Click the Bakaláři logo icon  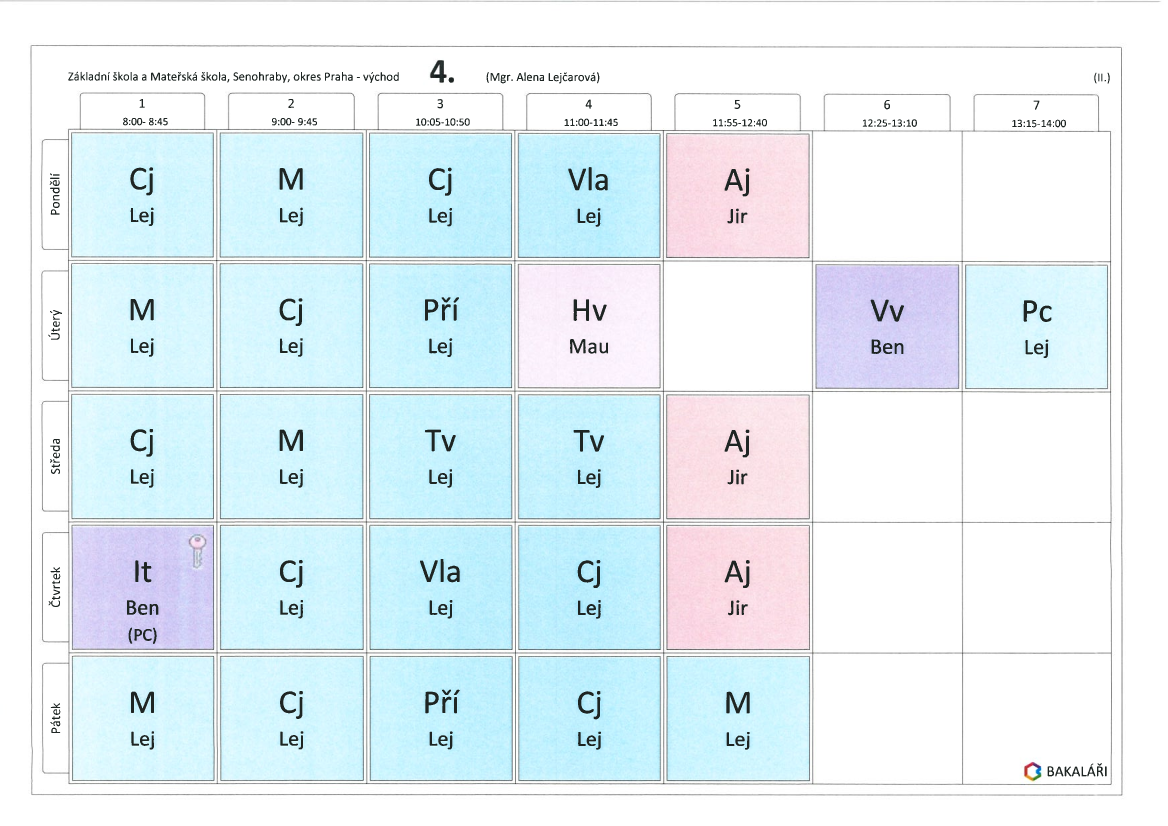(1032, 771)
